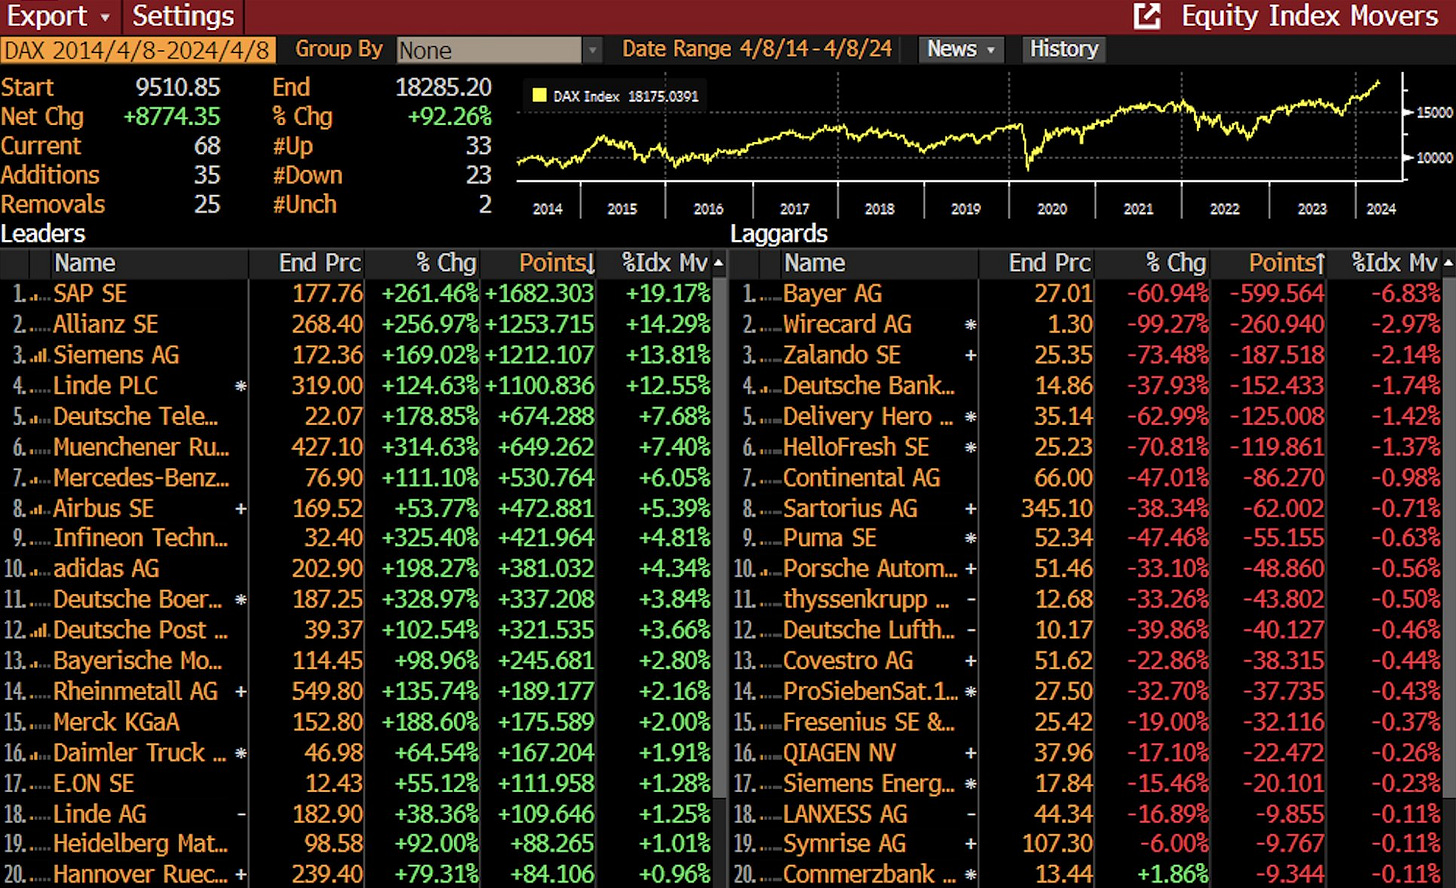
Task: Click the asterisk marker next to Delivery Hero
Action: click(970, 417)
